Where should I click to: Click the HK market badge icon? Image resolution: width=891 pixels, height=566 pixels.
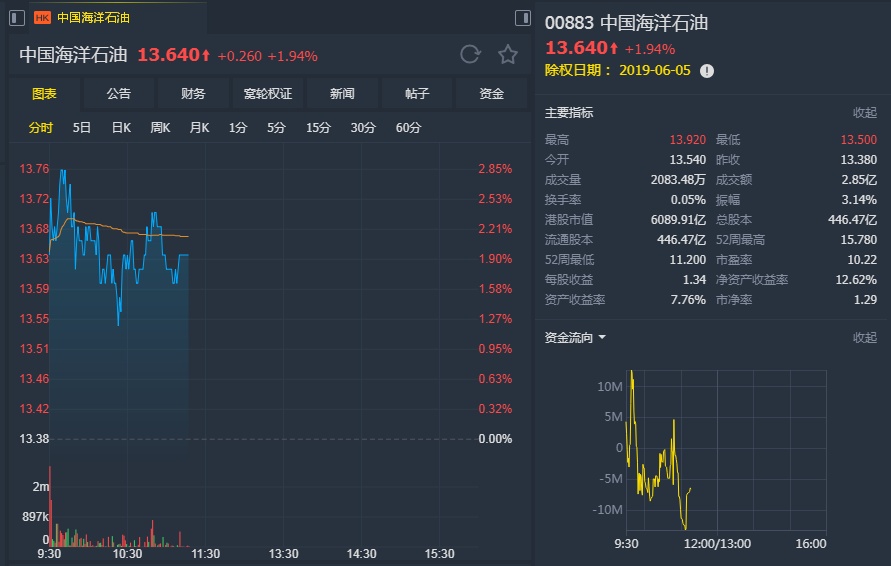[x=43, y=18]
